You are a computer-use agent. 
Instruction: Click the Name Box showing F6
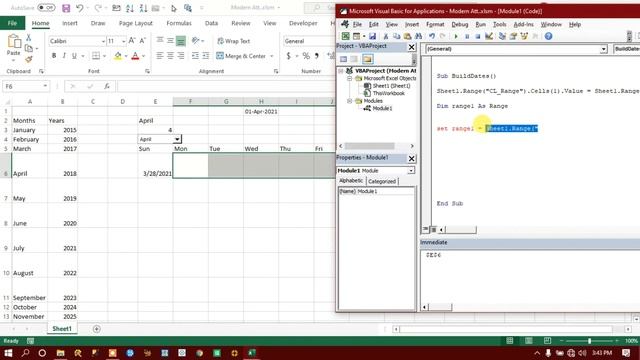click(25, 87)
